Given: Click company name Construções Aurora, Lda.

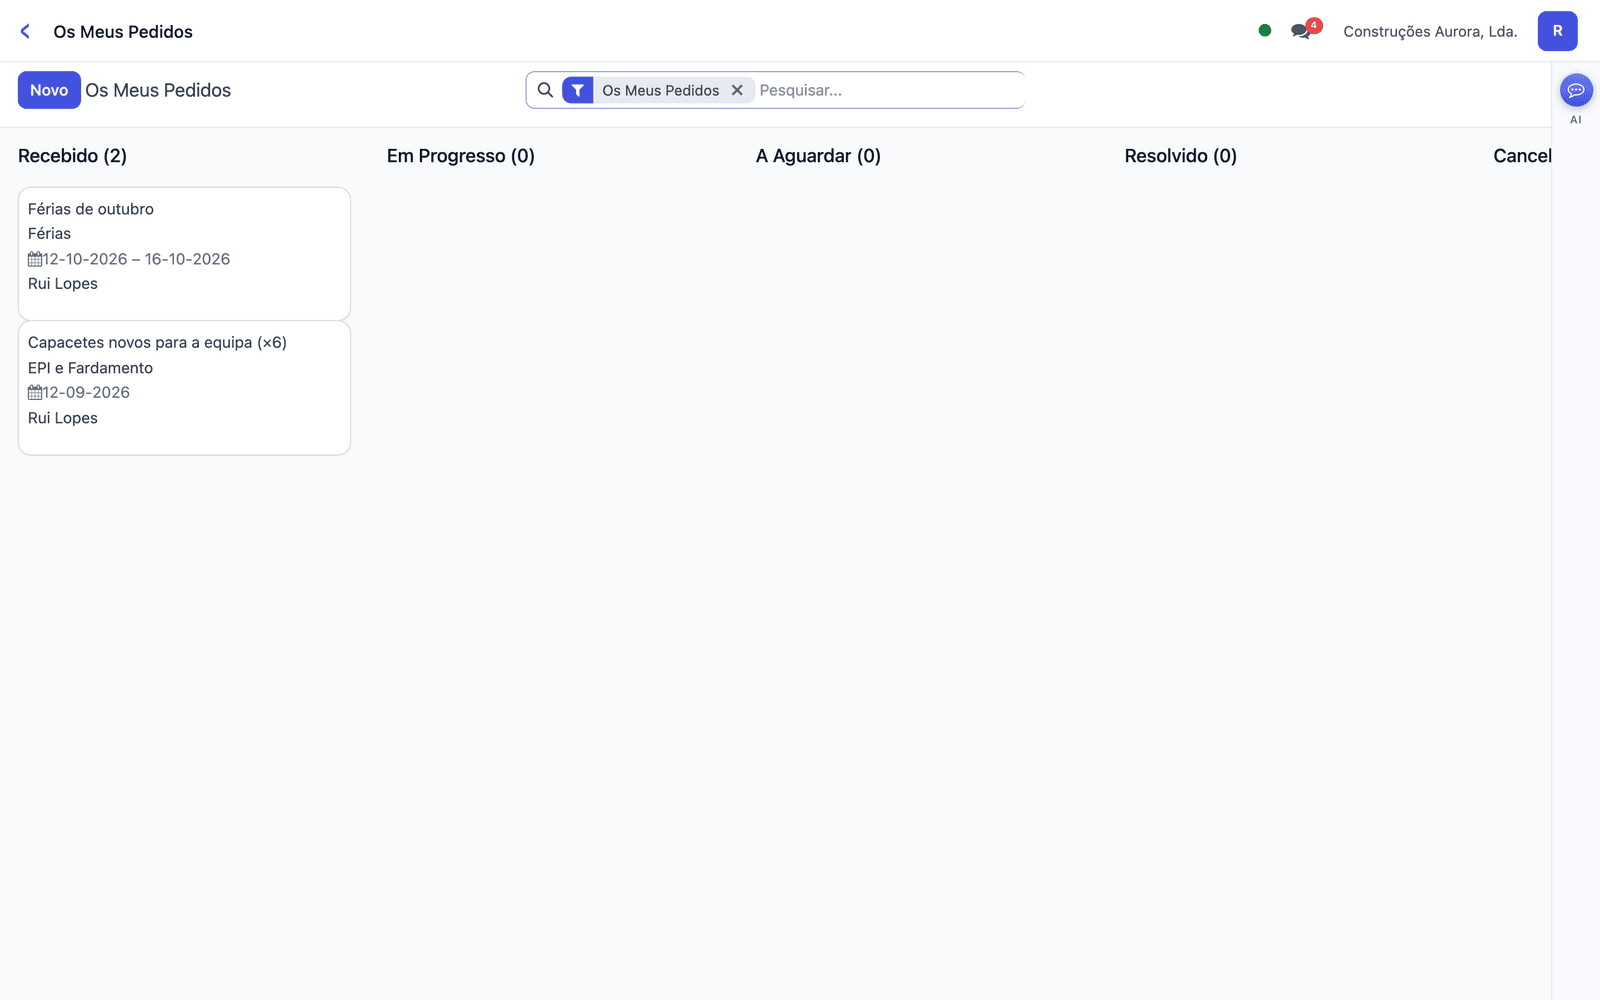Looking at the screenshot, I should pos(1430,31).
